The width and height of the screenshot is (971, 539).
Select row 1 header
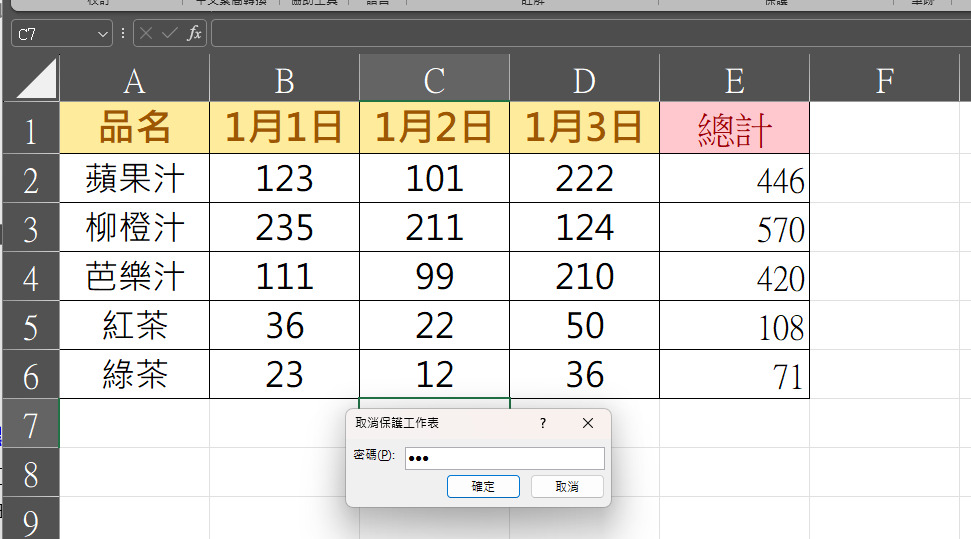(32, 128)
